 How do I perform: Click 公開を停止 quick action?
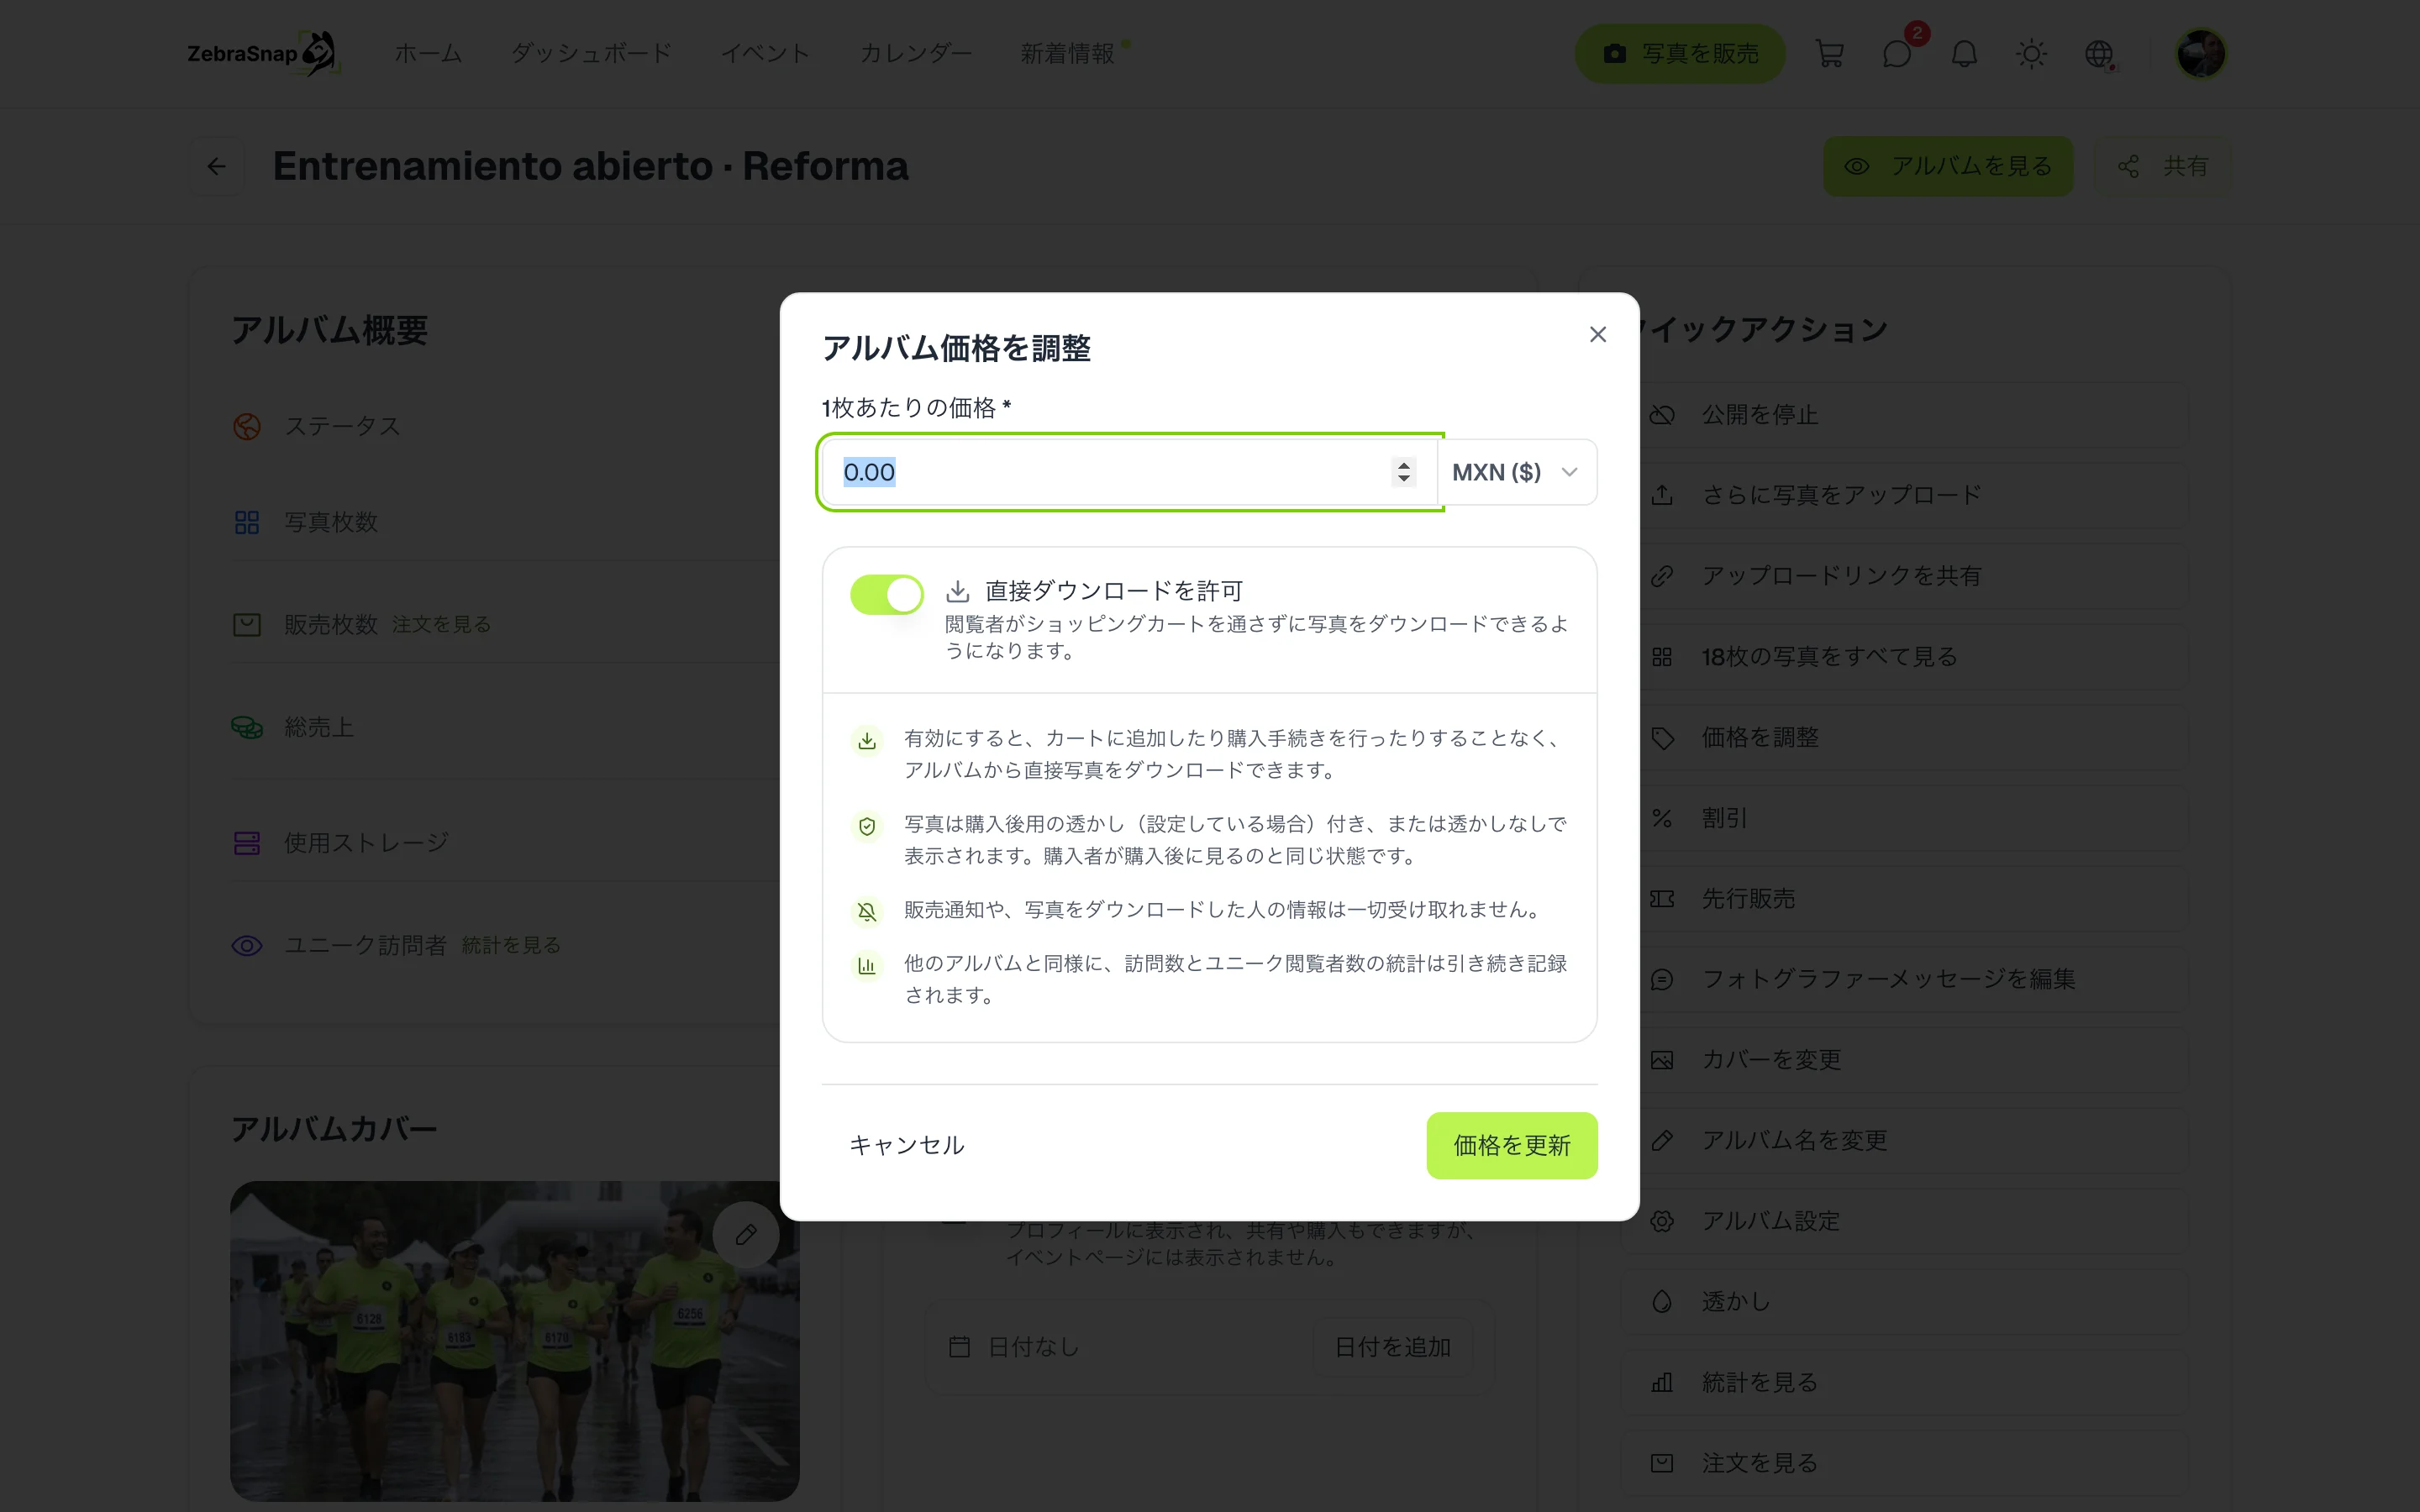[1905, 414]
